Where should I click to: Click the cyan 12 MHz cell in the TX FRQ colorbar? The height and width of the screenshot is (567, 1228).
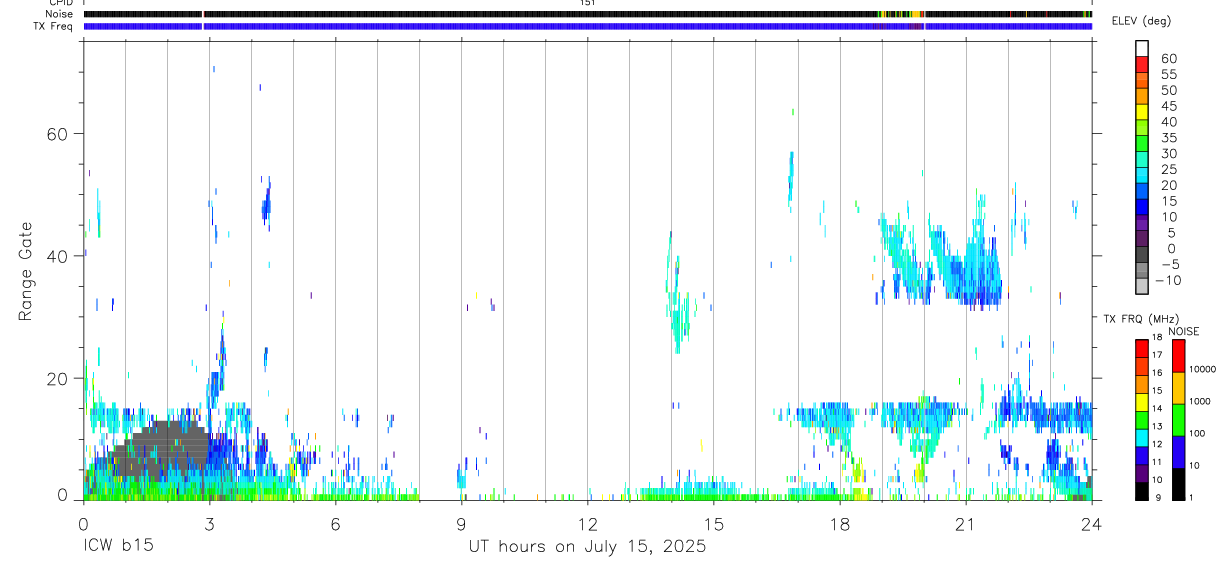coord(1142,438)
